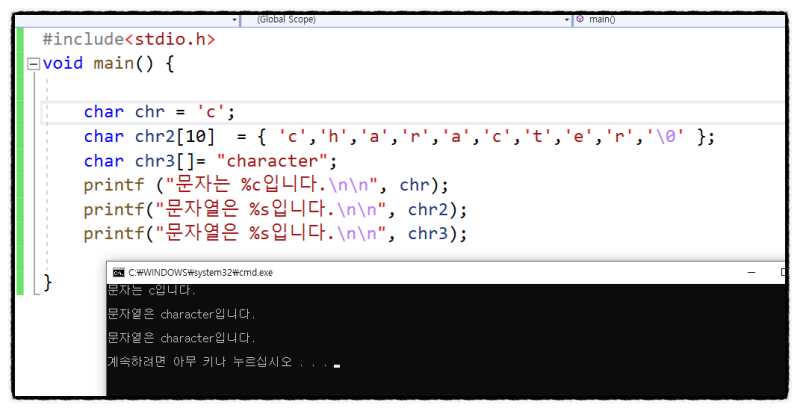Click the printf line printing chr3
The width and height of the screenshot is (800, 411).
click(275, 234)
